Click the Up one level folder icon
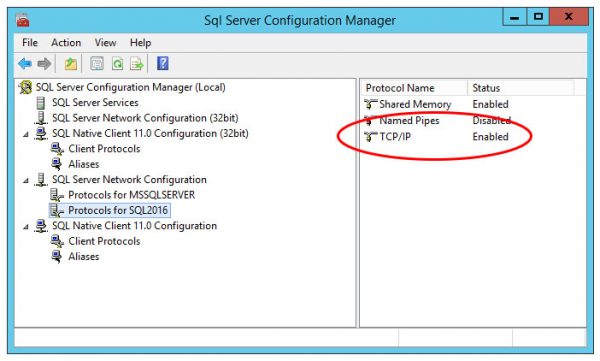The height and width of the screenshot is (361, 600). point(70,64)
